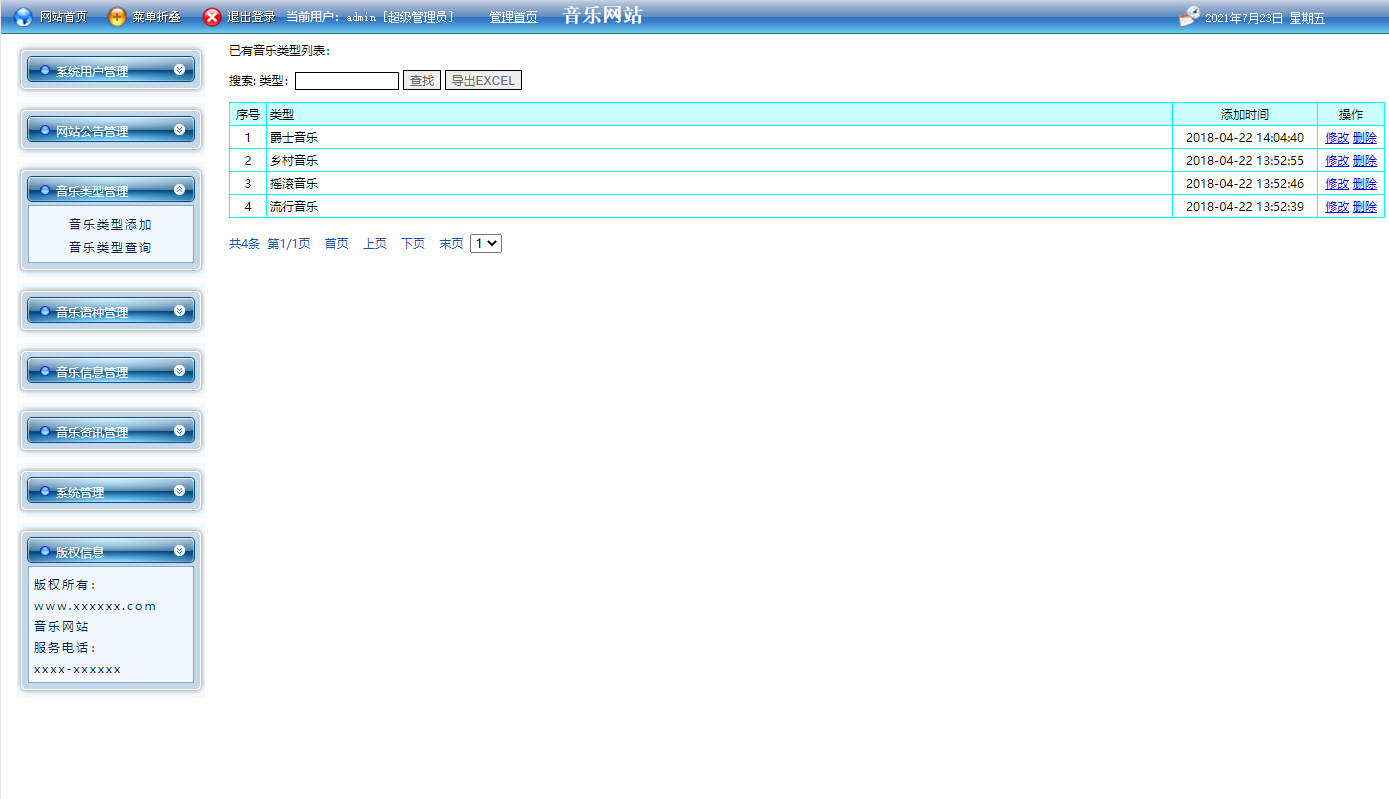Viewport: 1389px width, 799px height.
Task: Focus the 类型 search input field
Action: [347, 81]
